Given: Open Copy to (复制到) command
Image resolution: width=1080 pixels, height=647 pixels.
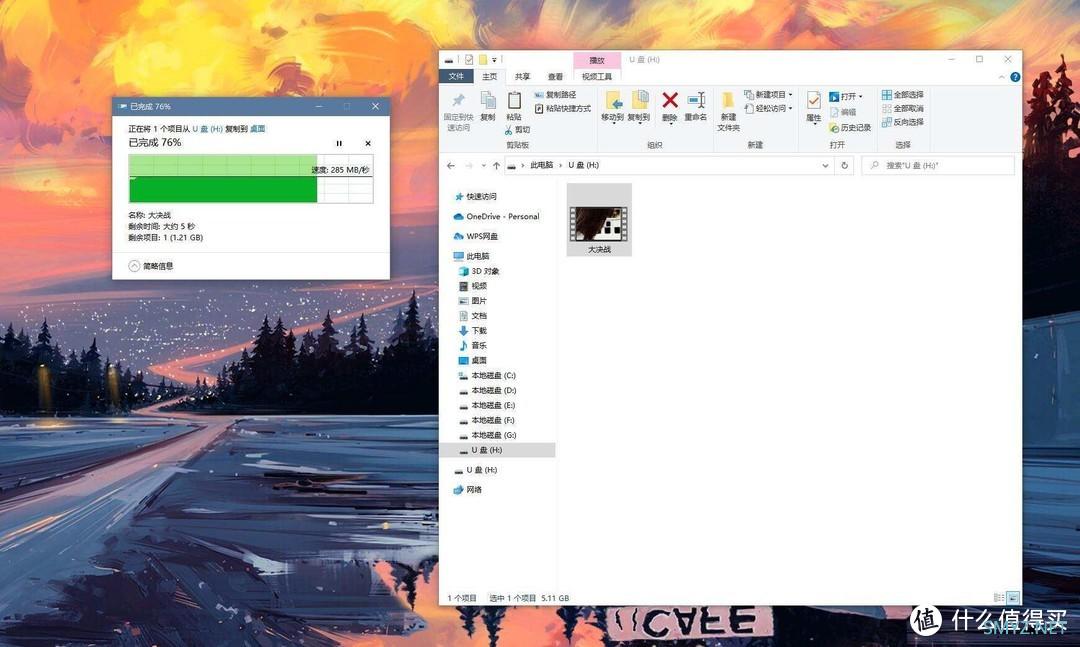Looking at the screenshot, I should (x=638, y=106).
